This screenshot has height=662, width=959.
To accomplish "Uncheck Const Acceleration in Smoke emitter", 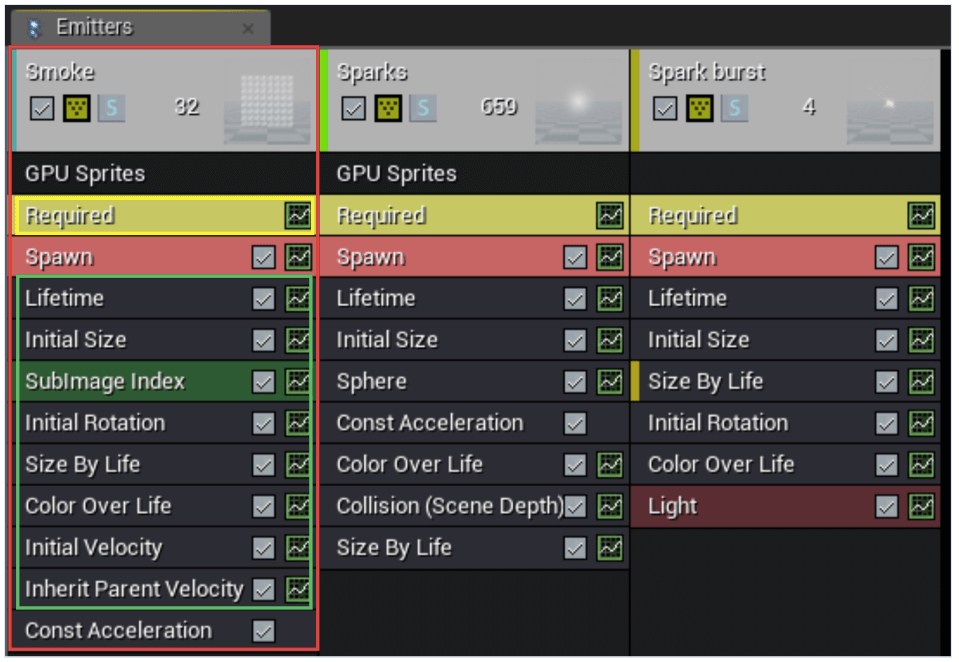I will 263,631.
